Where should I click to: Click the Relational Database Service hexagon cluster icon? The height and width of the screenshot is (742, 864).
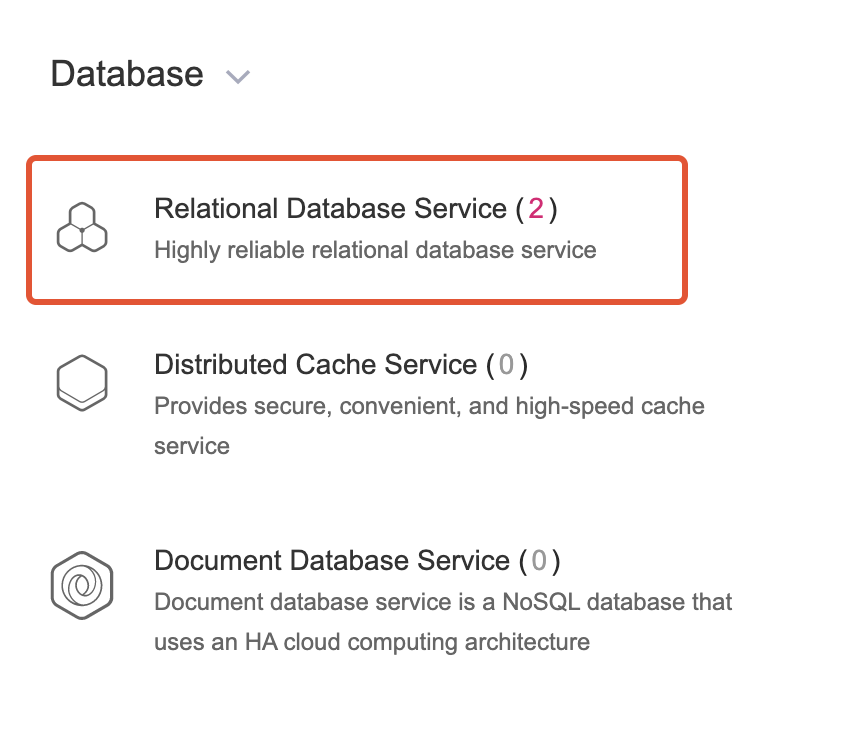click(x=82, y=228)
